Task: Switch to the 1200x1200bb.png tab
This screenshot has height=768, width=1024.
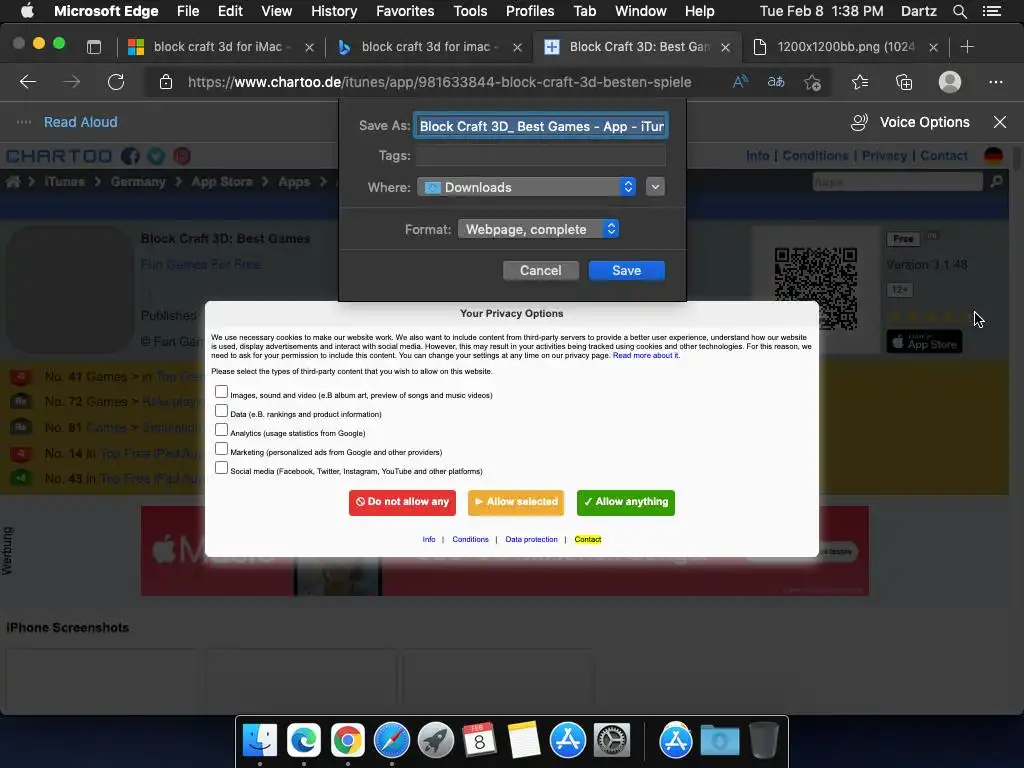Action: pos(846,46)
